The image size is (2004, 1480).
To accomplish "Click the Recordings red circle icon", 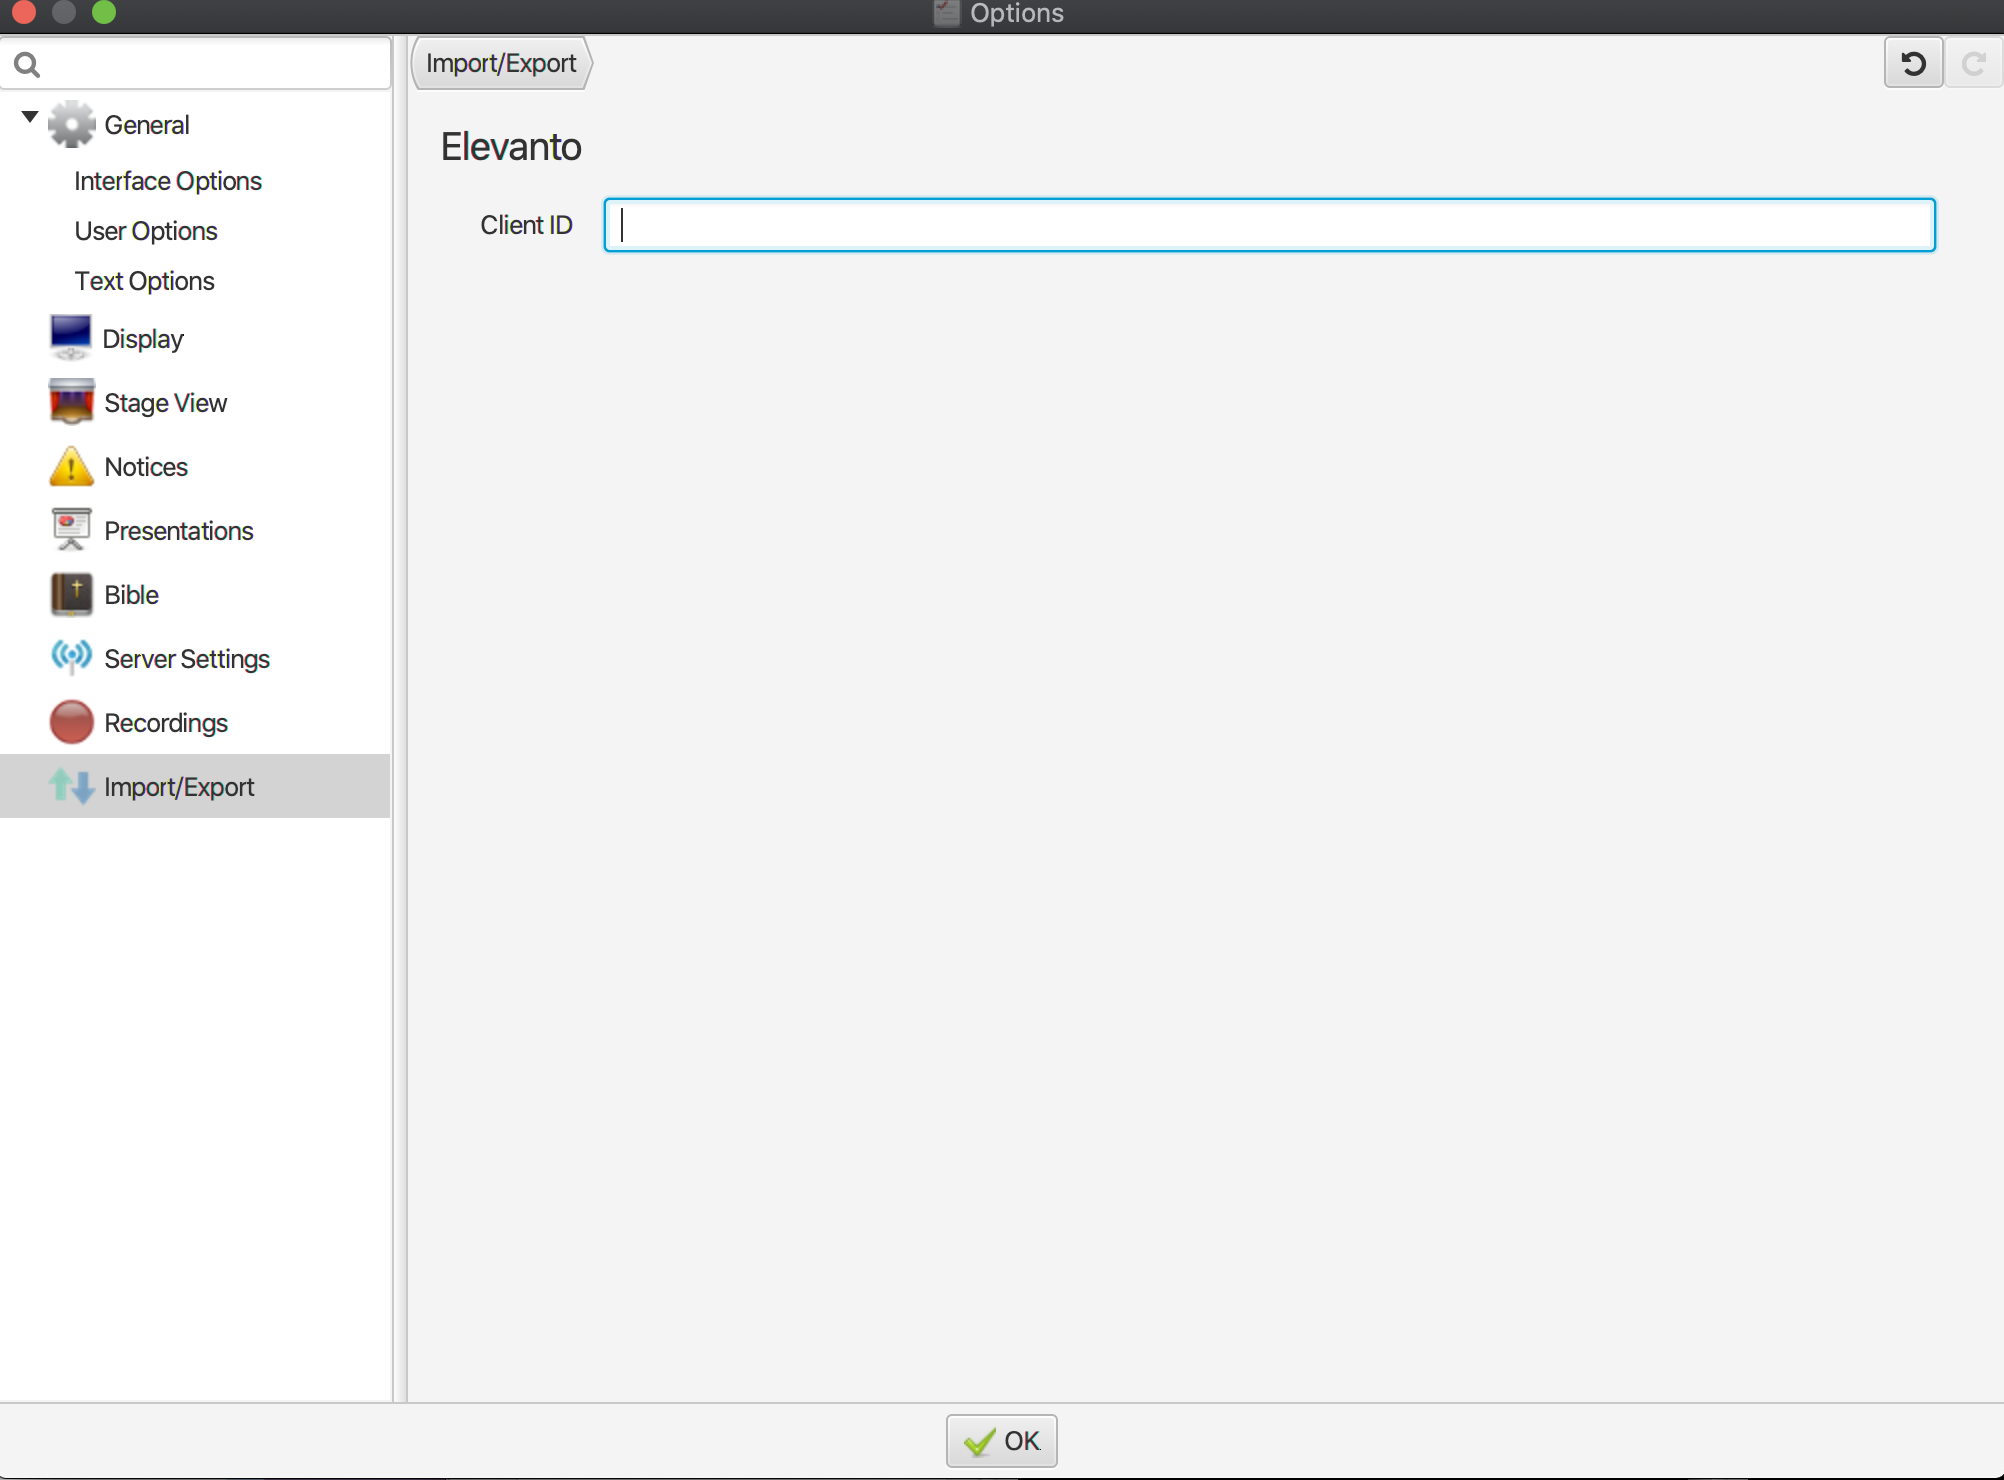I will point(71,722).
